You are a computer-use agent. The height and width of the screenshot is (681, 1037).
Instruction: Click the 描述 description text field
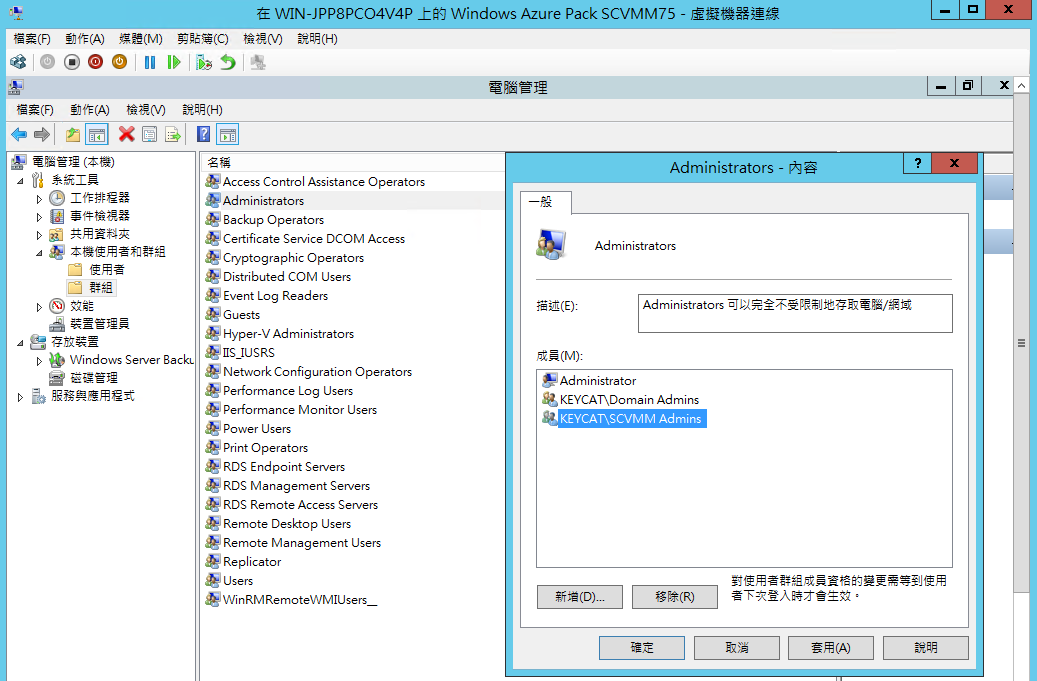coord(795,313)
